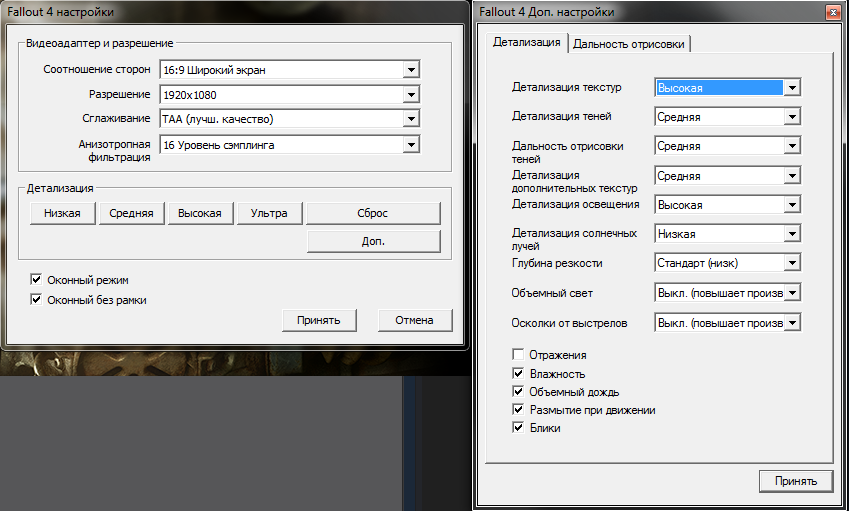Enable the Отражения checkbox
The width and height of the screenshot is (849, 511).
pyautogui.click(x=518, y=355)
